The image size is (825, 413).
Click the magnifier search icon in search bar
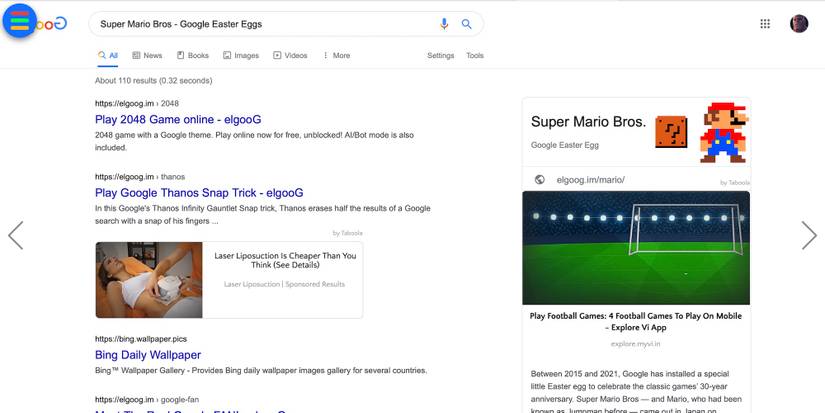(x=466, y=24)
